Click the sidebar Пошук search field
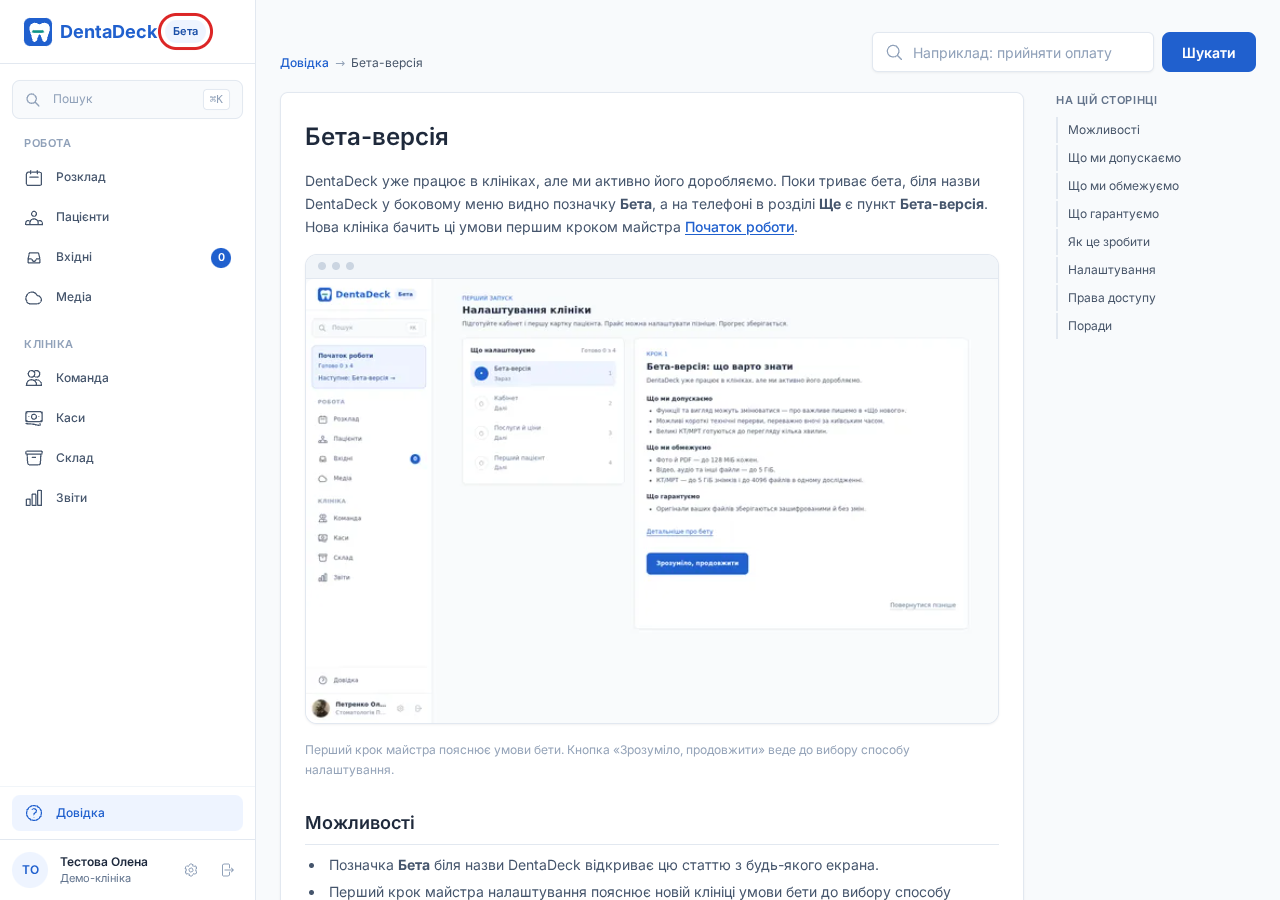This screenshot has height=900, width=1280. click(x=127, y=99)
